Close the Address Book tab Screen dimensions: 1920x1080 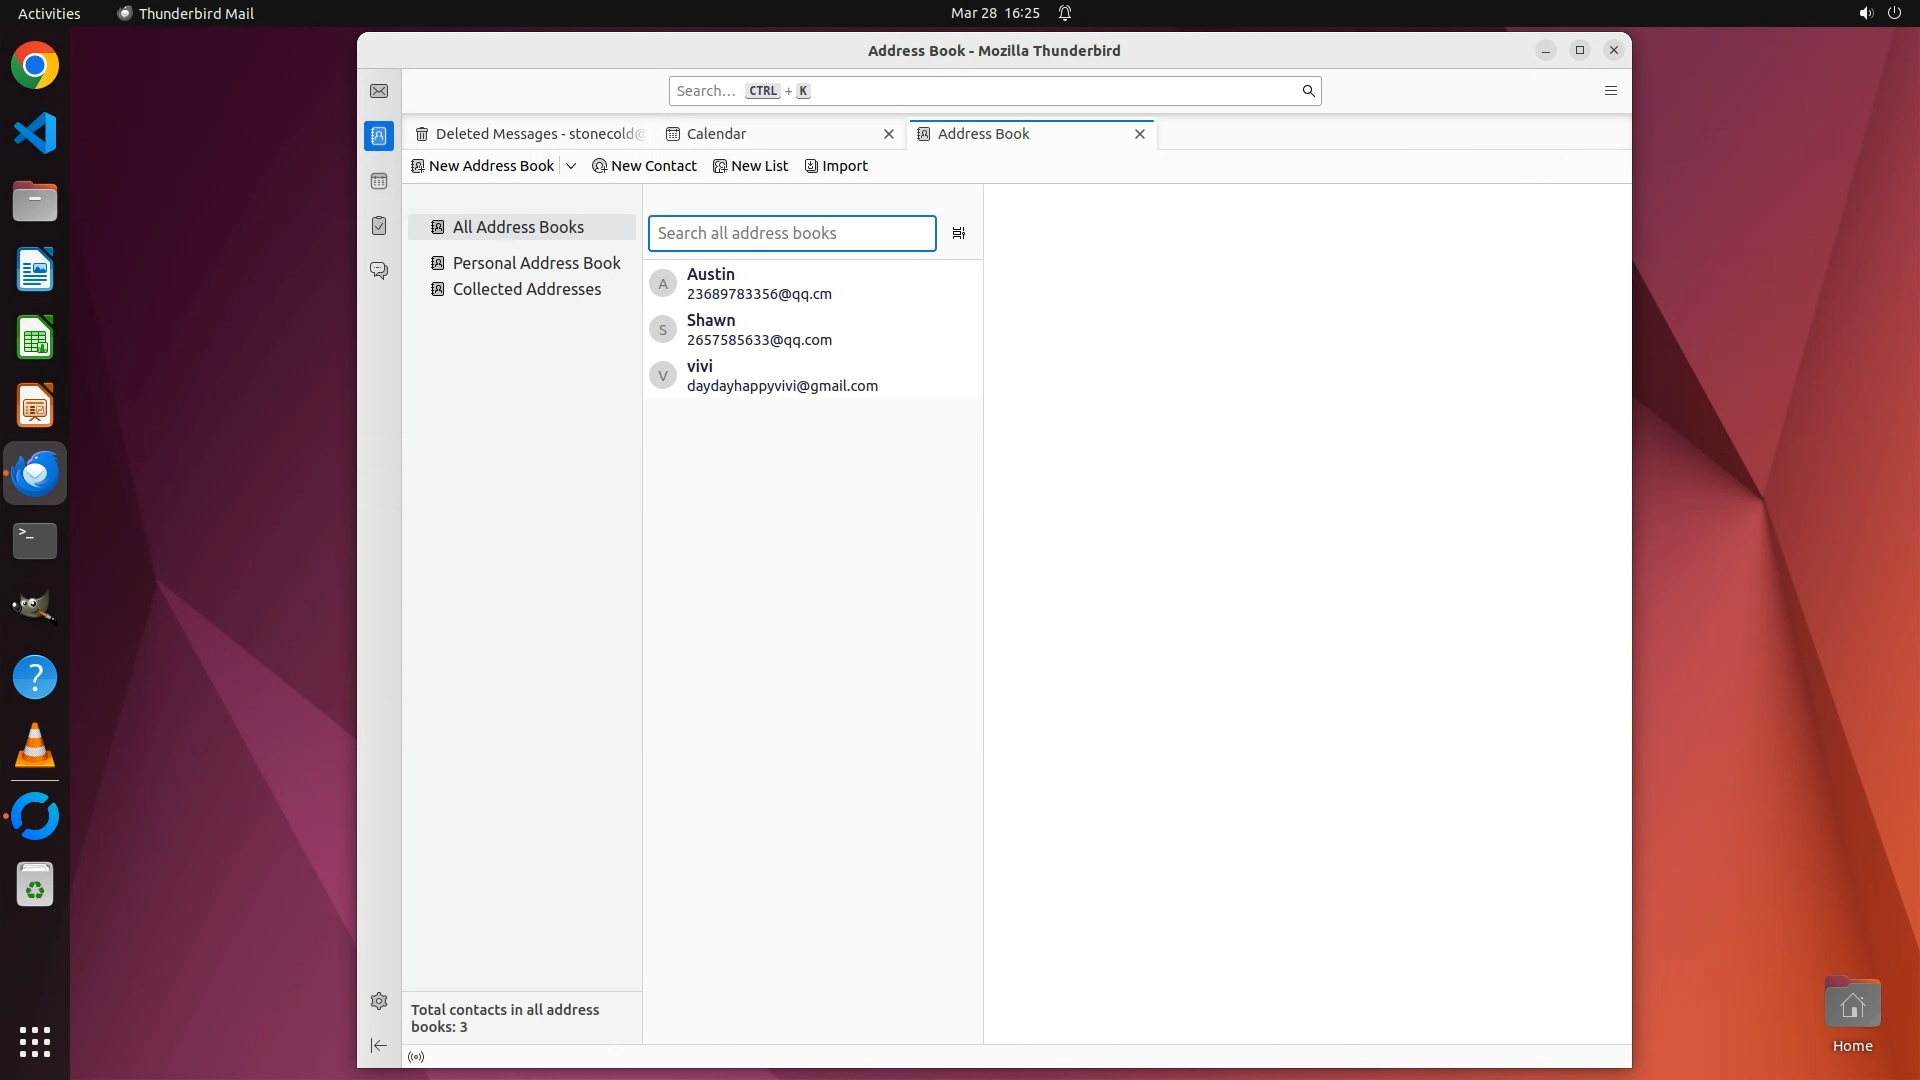[1139, 134]
